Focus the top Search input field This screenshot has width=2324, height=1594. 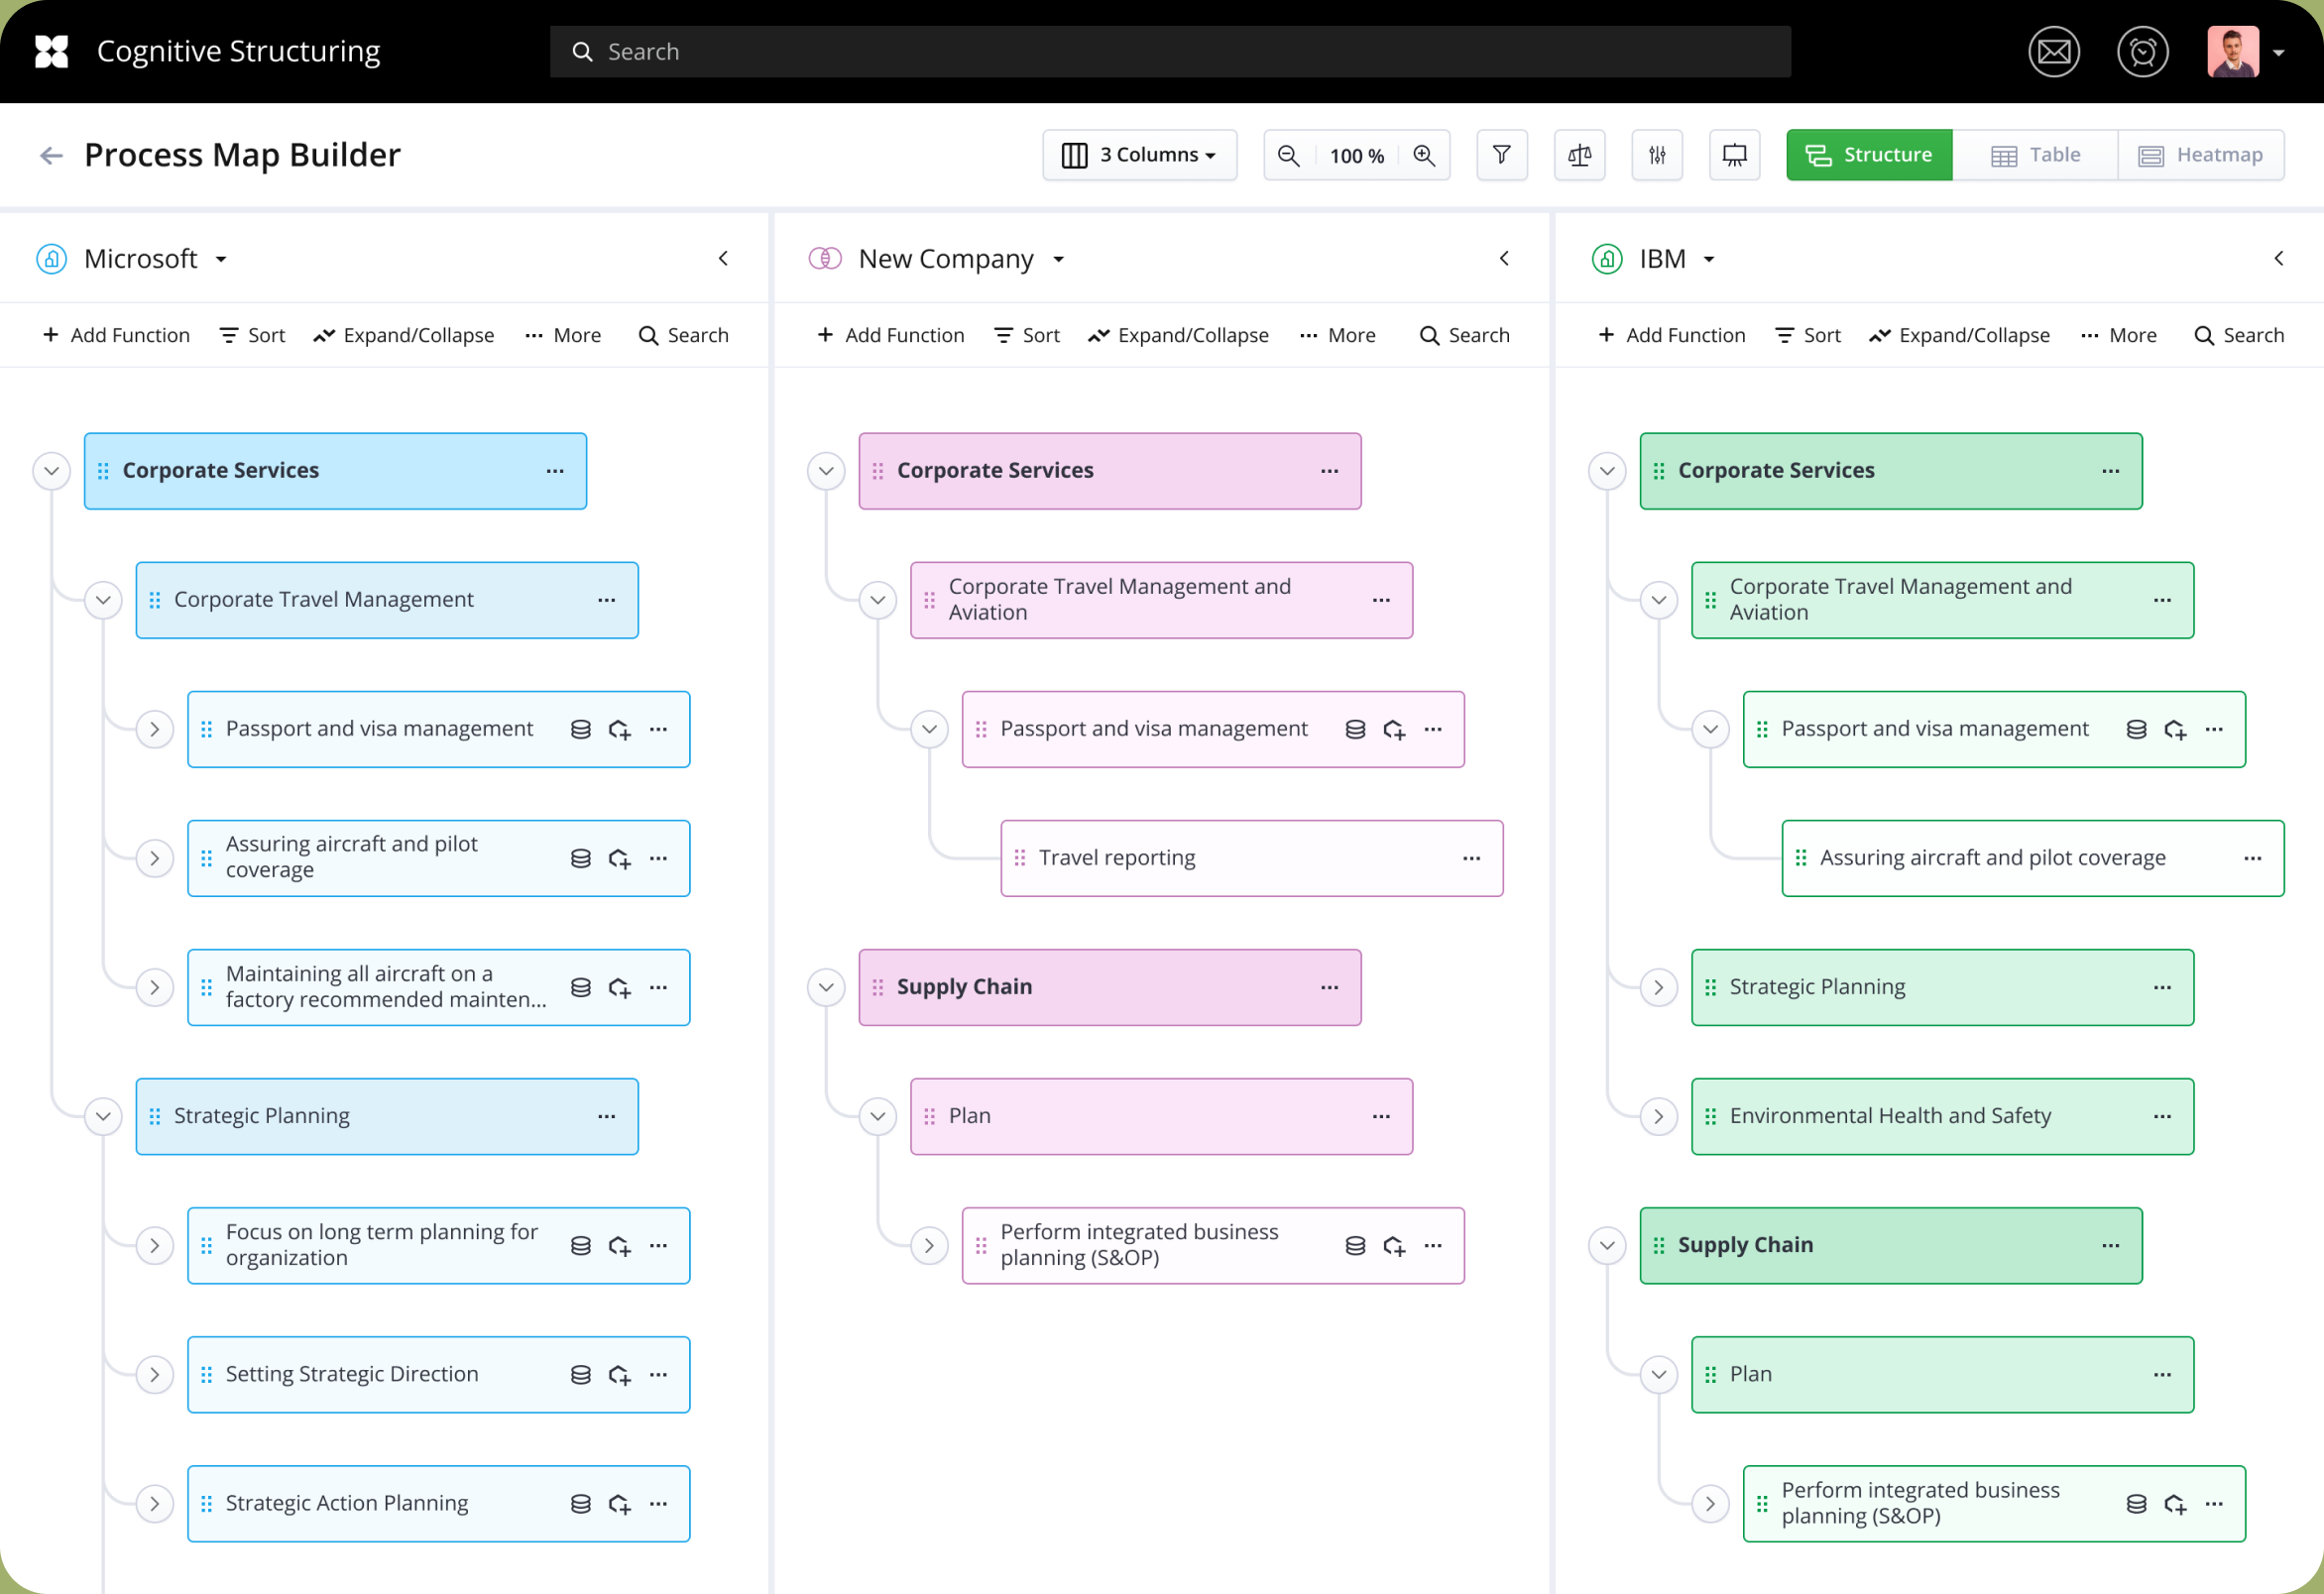click(x=1170, y=52)
